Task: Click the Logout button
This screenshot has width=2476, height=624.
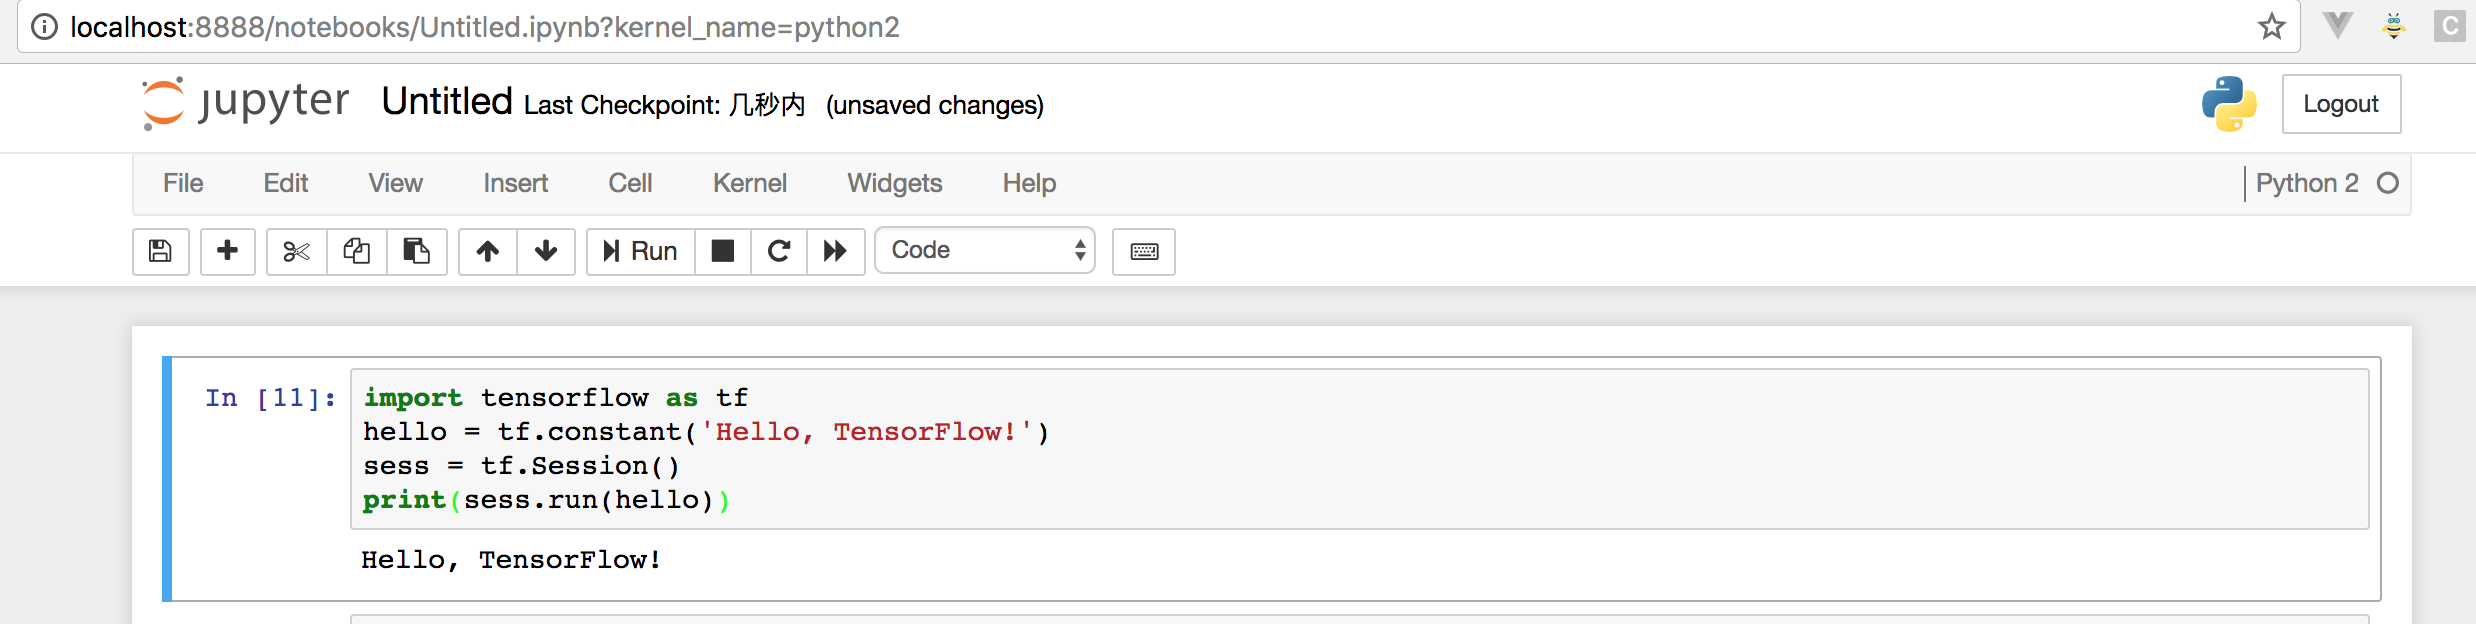Action: click(2340, 104)
